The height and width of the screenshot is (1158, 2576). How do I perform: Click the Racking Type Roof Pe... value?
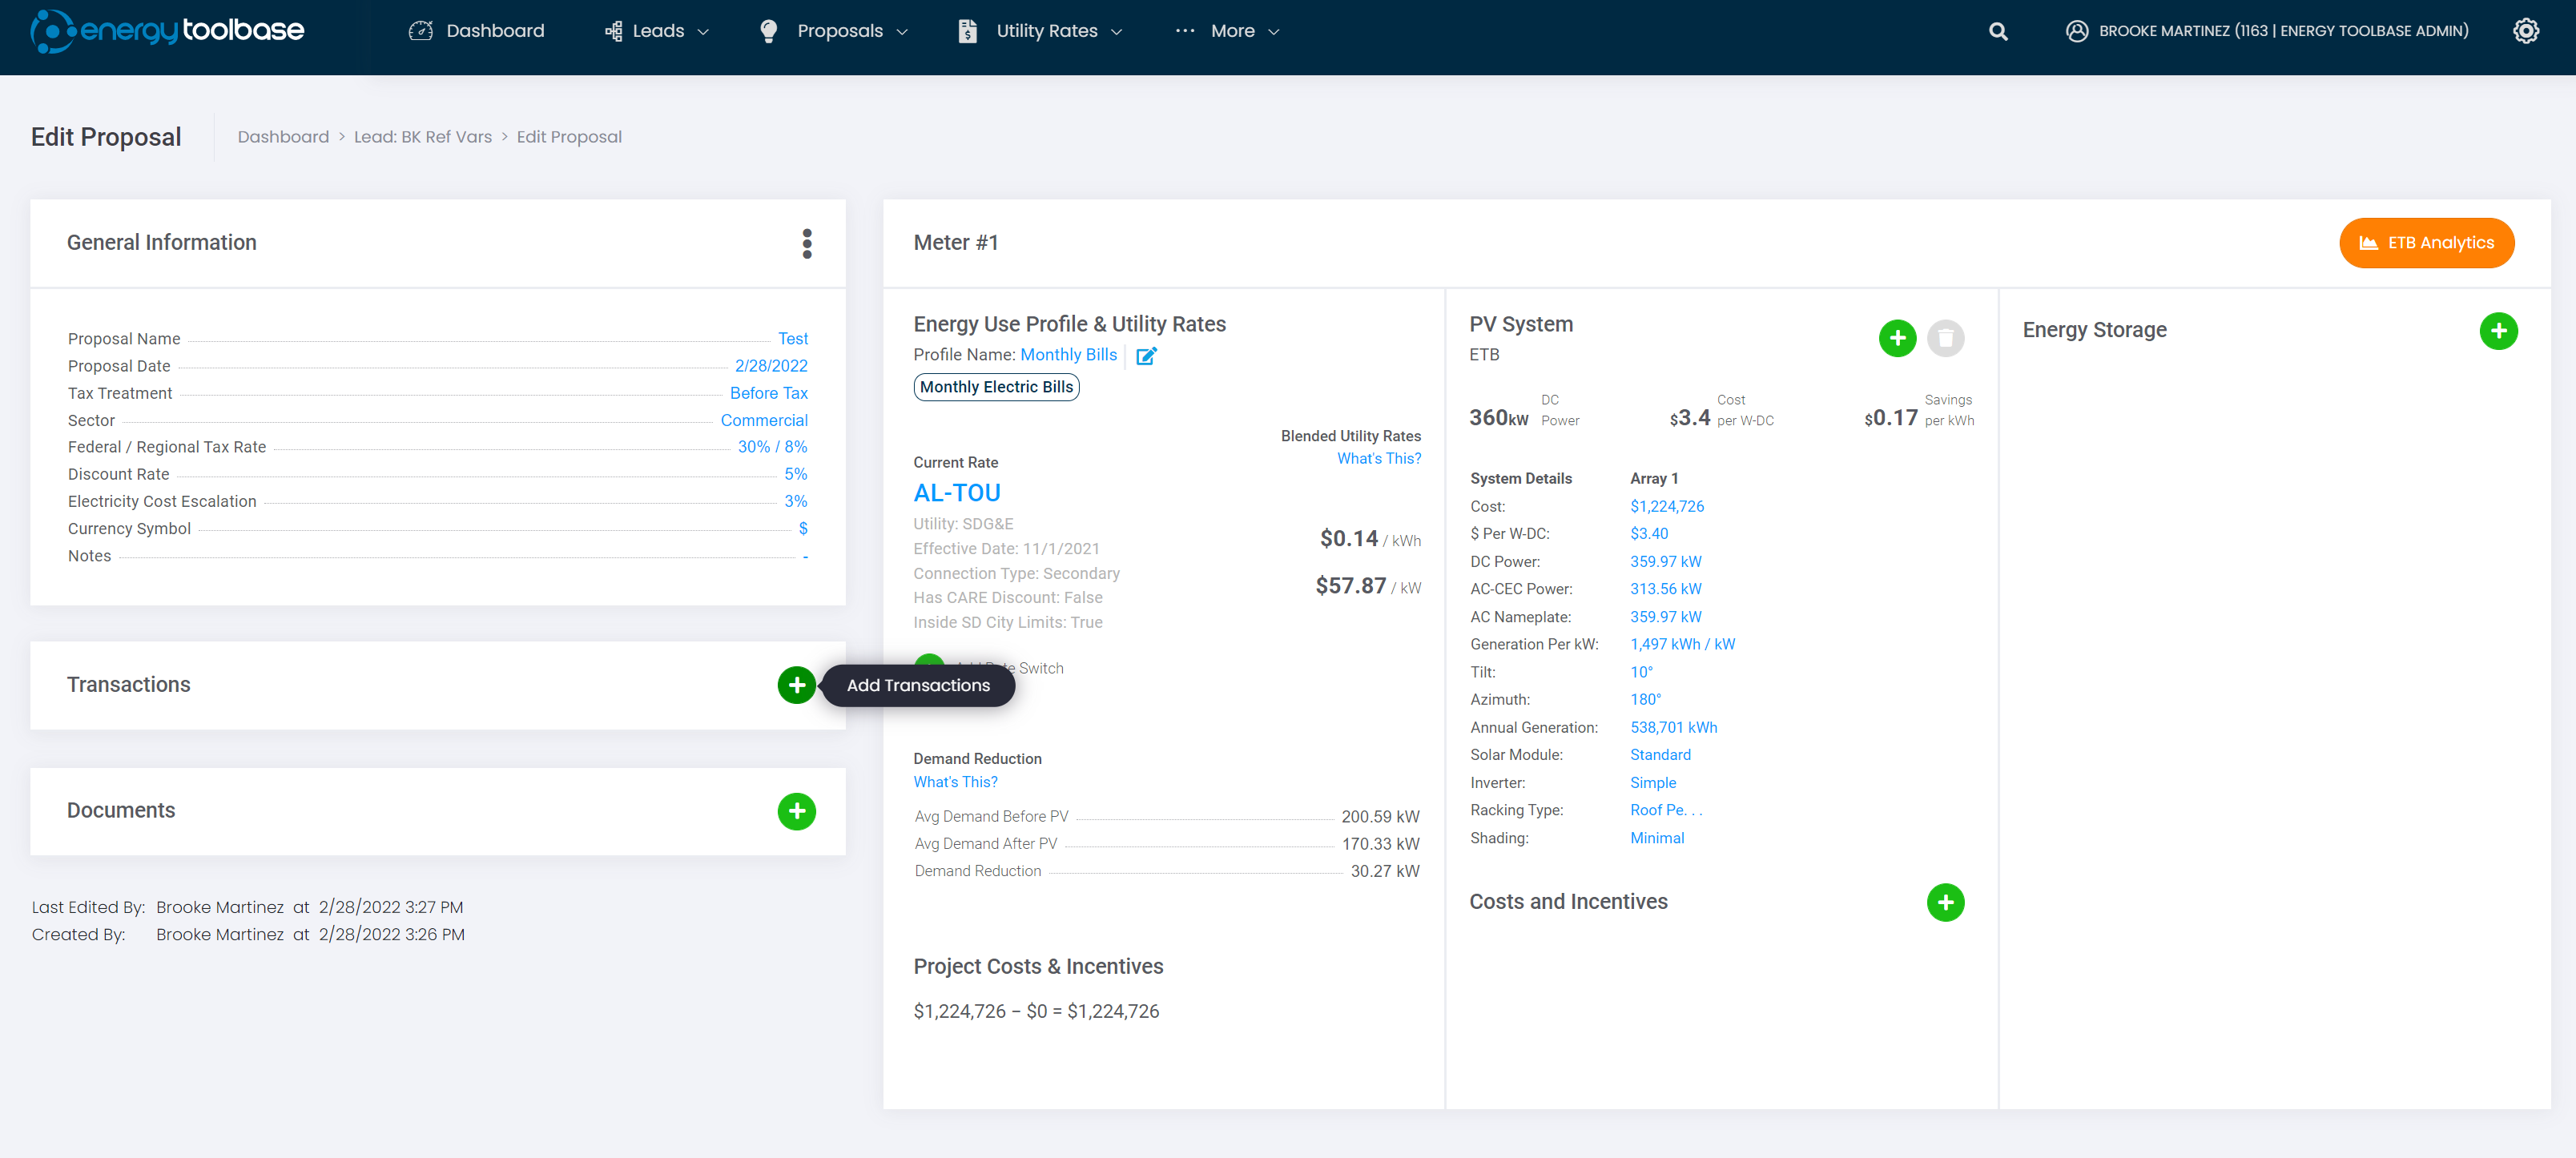pos(1666,810)
